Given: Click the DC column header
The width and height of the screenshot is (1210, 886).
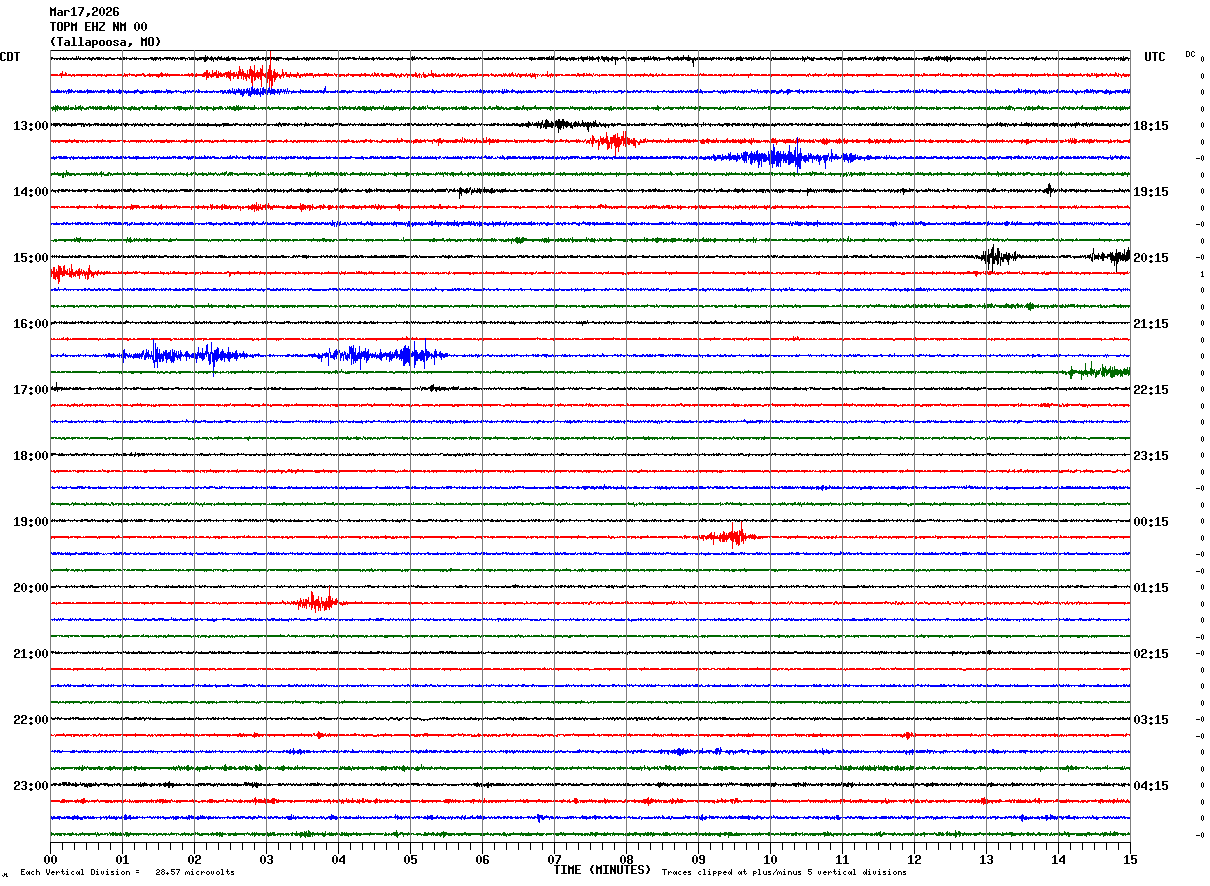Looking at the screenshot, I should click(1190, 54).
